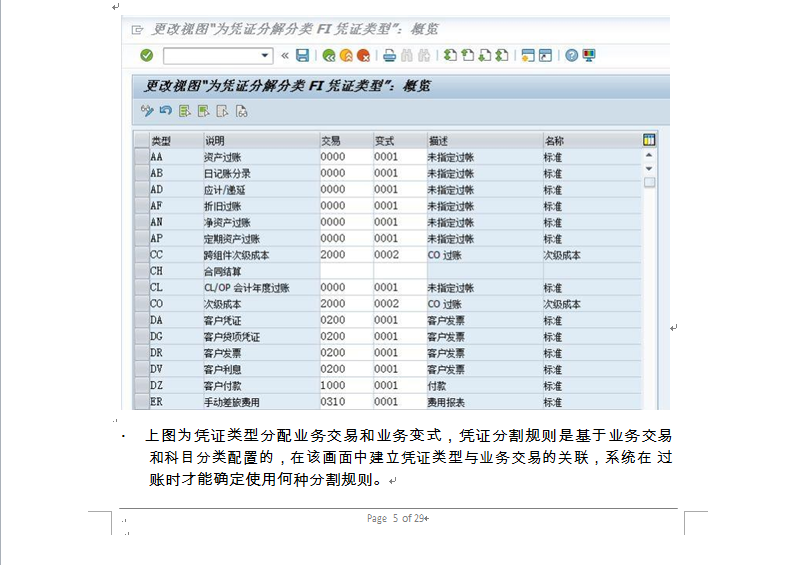Click the 合同结算 cell

(261, 271)
